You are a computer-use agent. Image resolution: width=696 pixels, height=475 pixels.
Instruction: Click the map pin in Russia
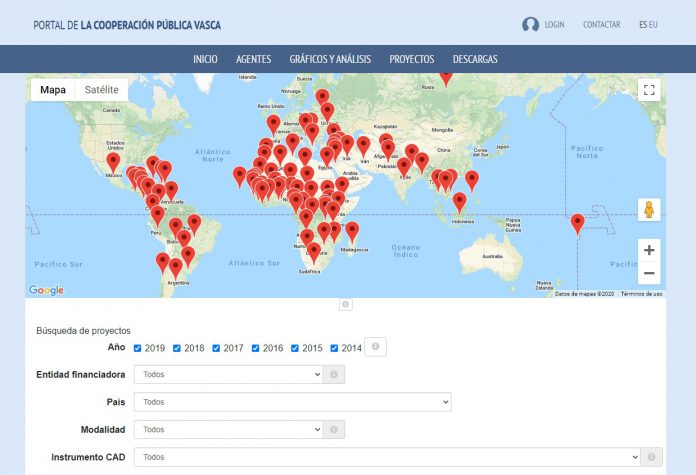coord(446,78)
